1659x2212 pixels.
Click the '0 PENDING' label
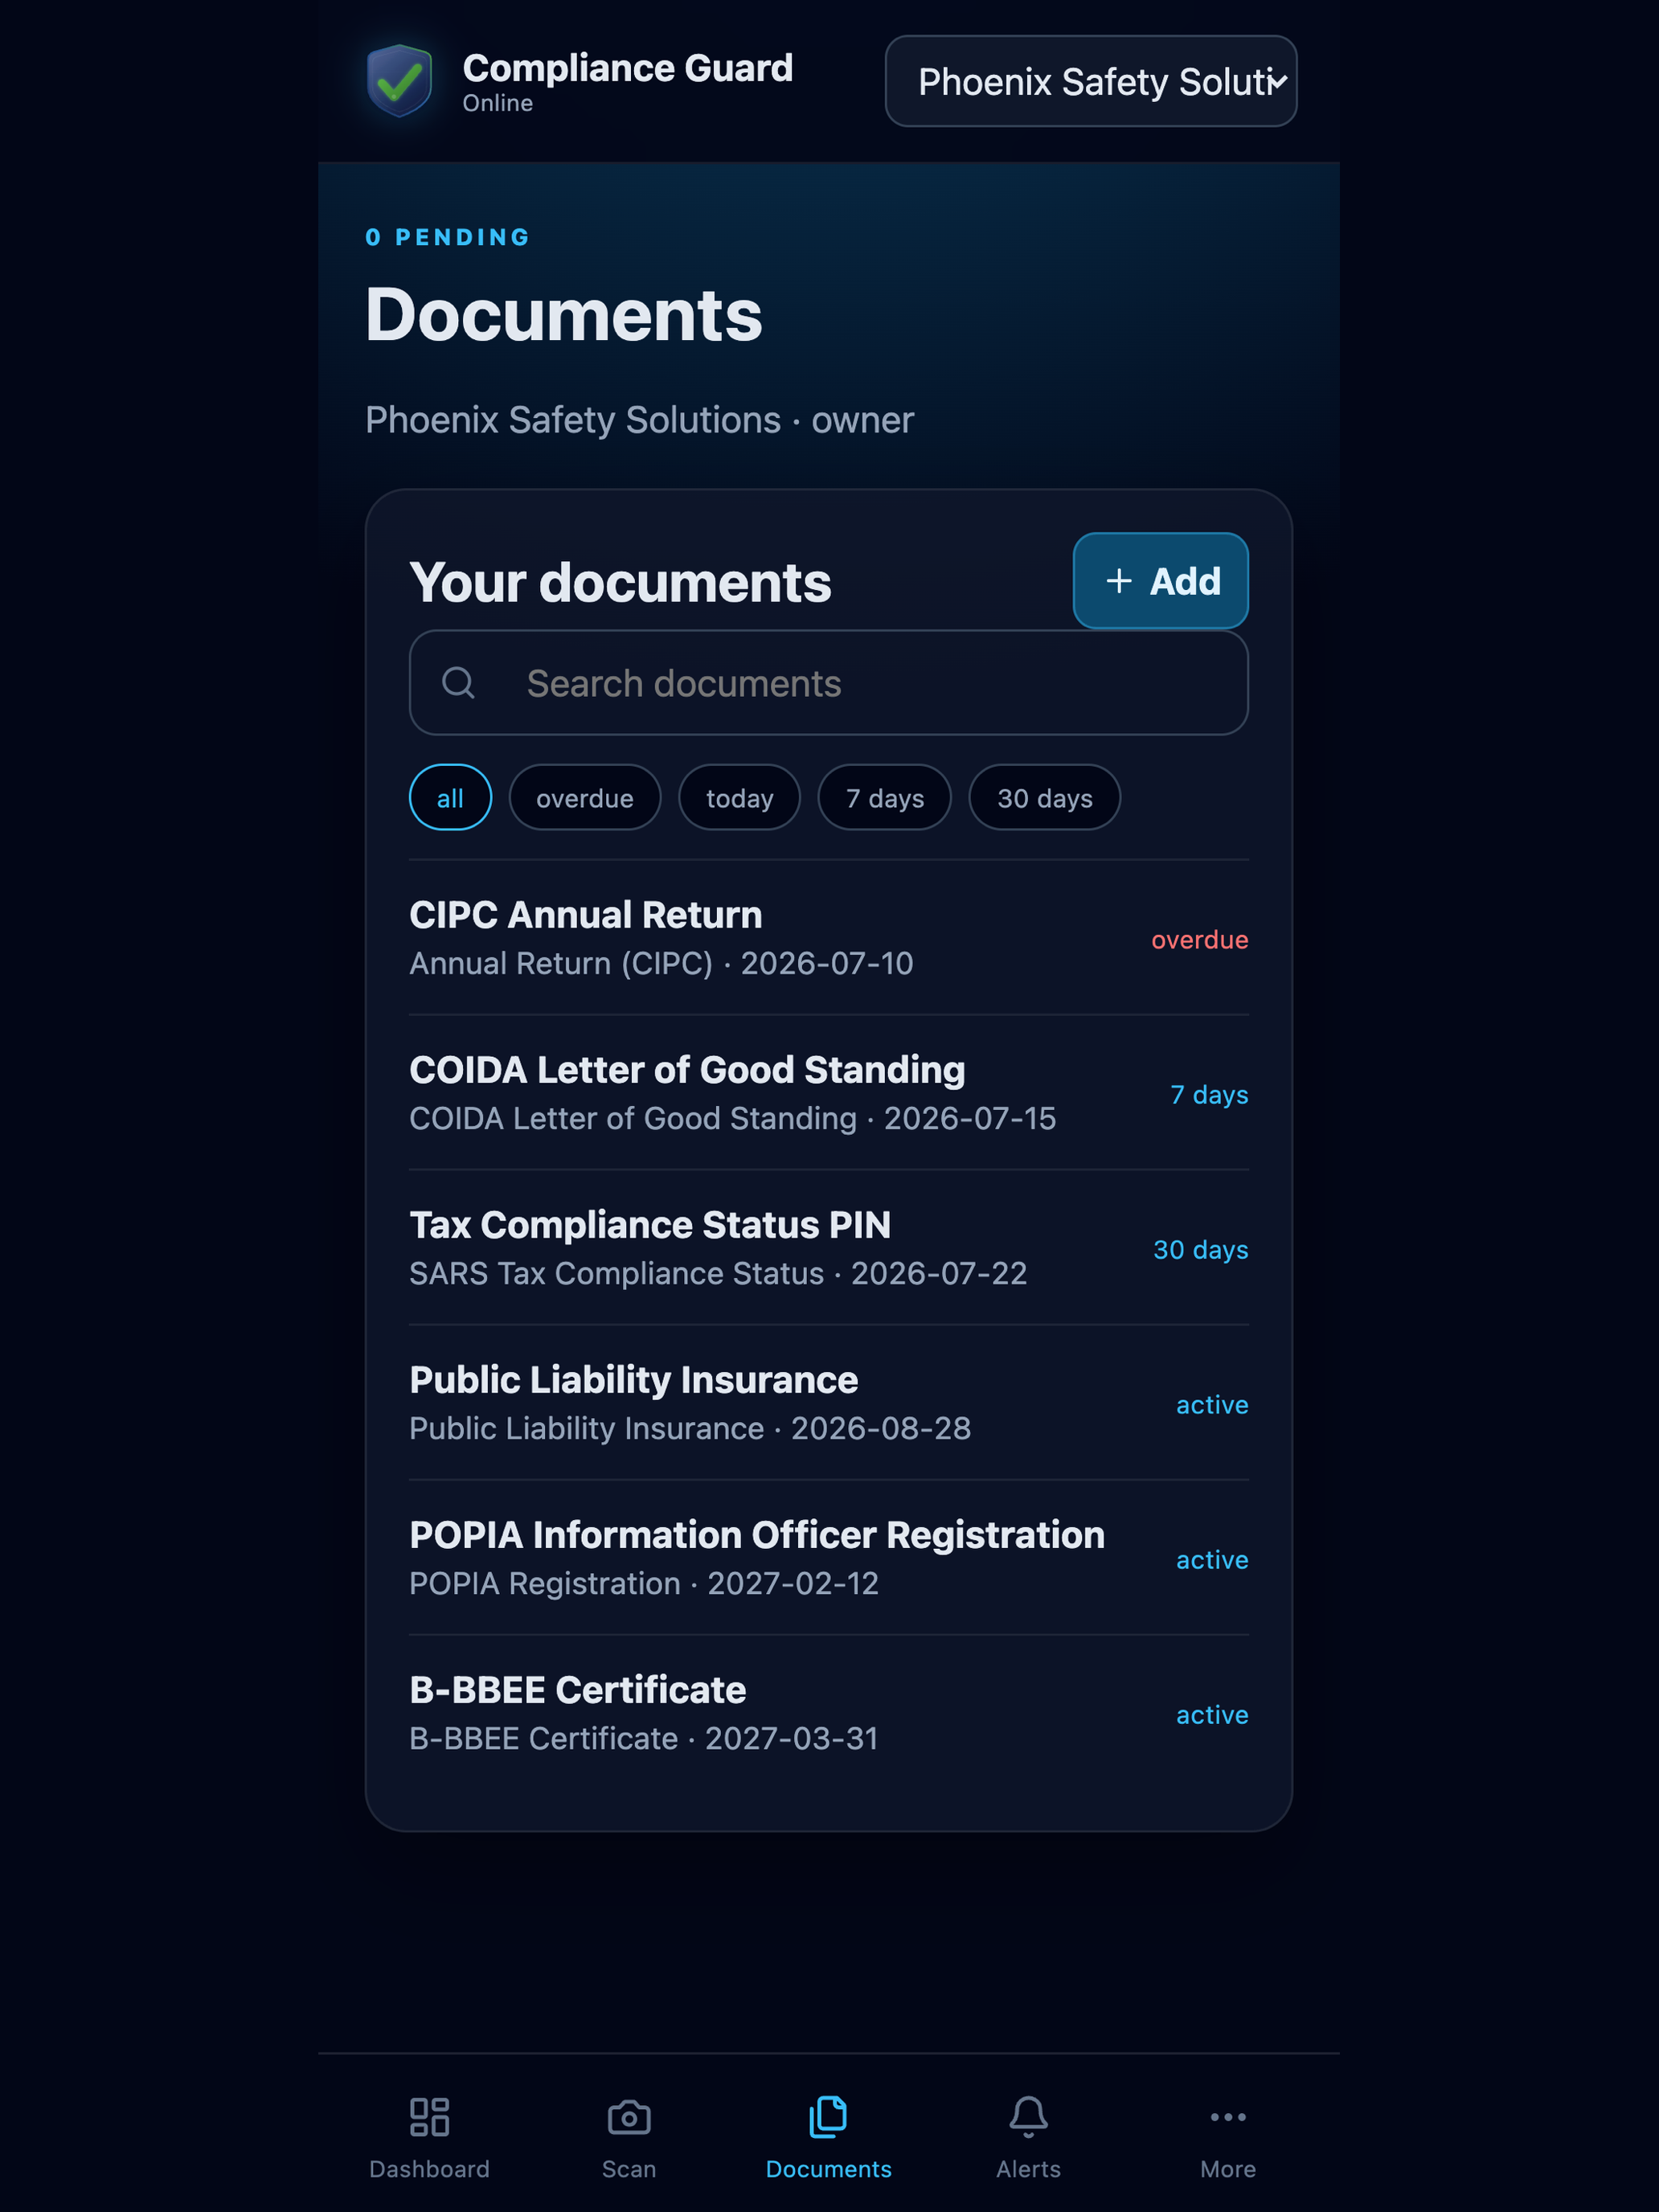point(447,237)
